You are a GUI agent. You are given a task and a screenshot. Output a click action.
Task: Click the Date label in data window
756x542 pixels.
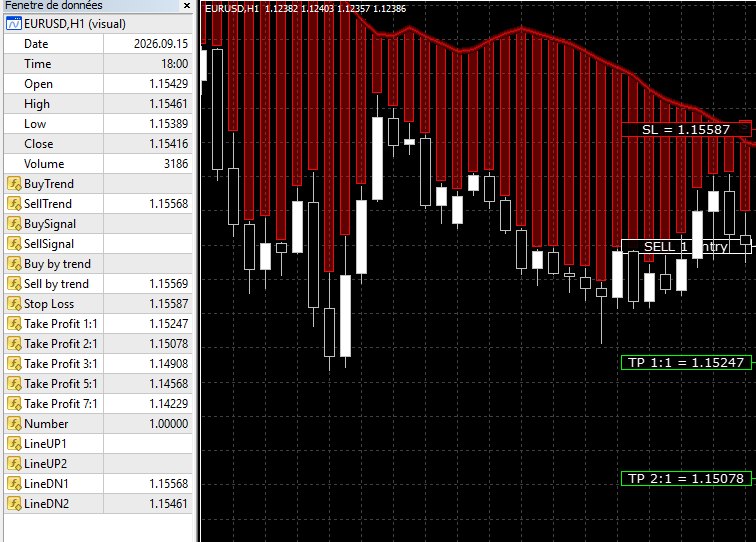point(36,44)
